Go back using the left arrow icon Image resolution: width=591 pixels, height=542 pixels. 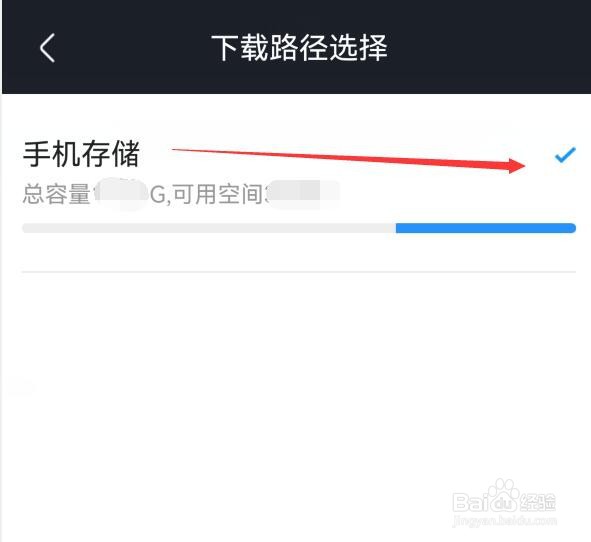point(48,47)
